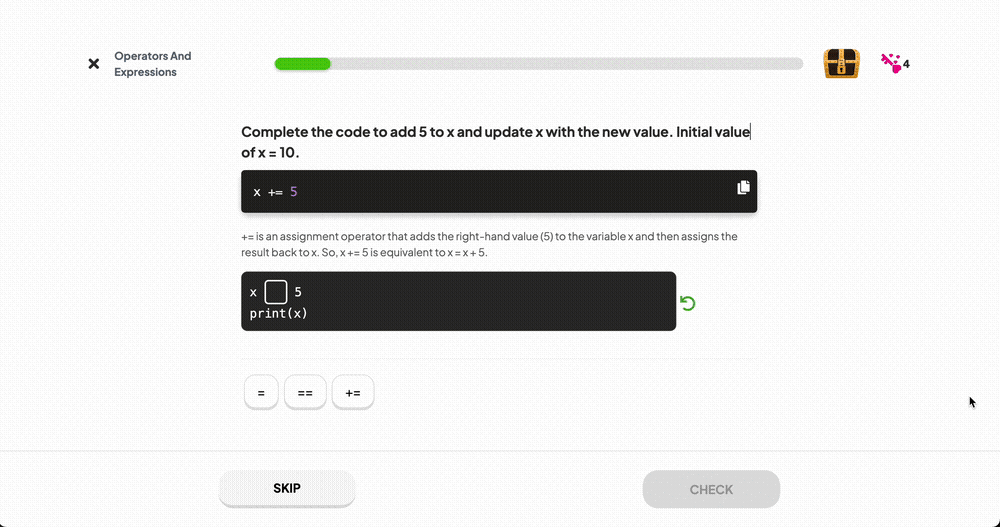Click the grey unfilled part of progress bar
1000x527 pixels.
[566, 64]
